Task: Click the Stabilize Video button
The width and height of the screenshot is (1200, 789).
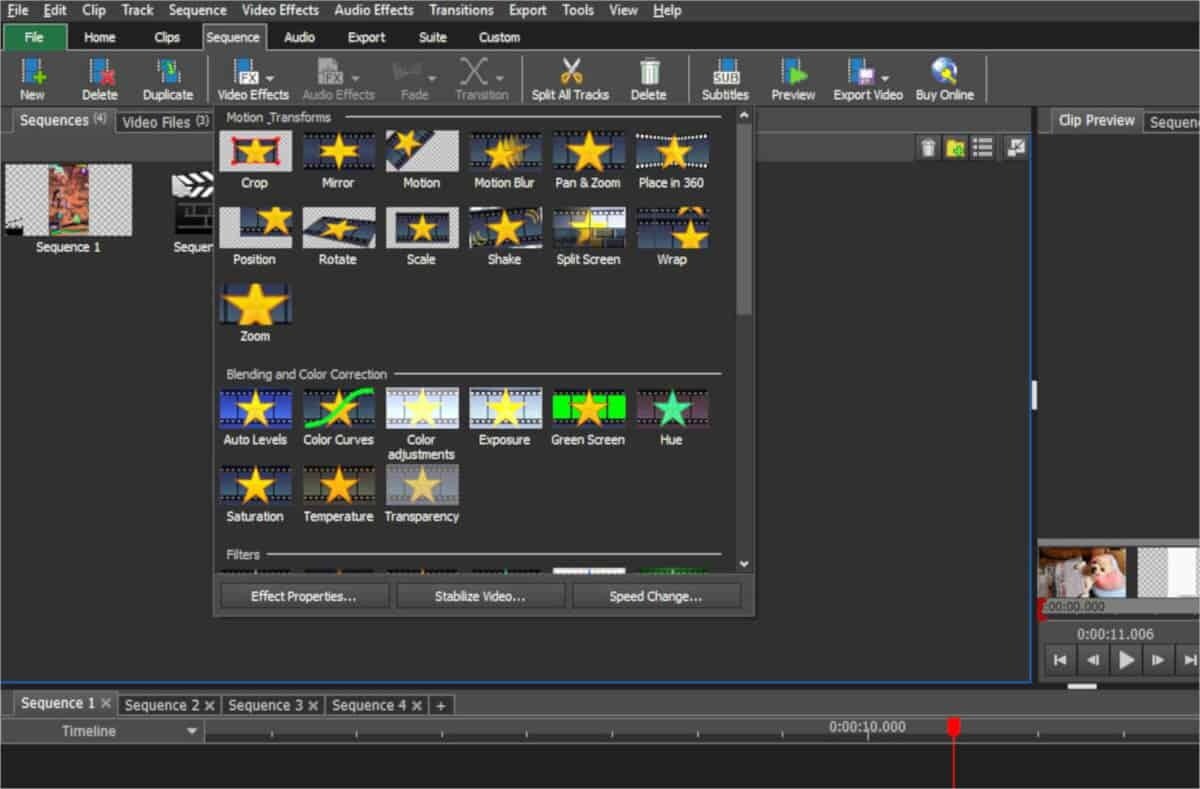Action: [480, 596]
